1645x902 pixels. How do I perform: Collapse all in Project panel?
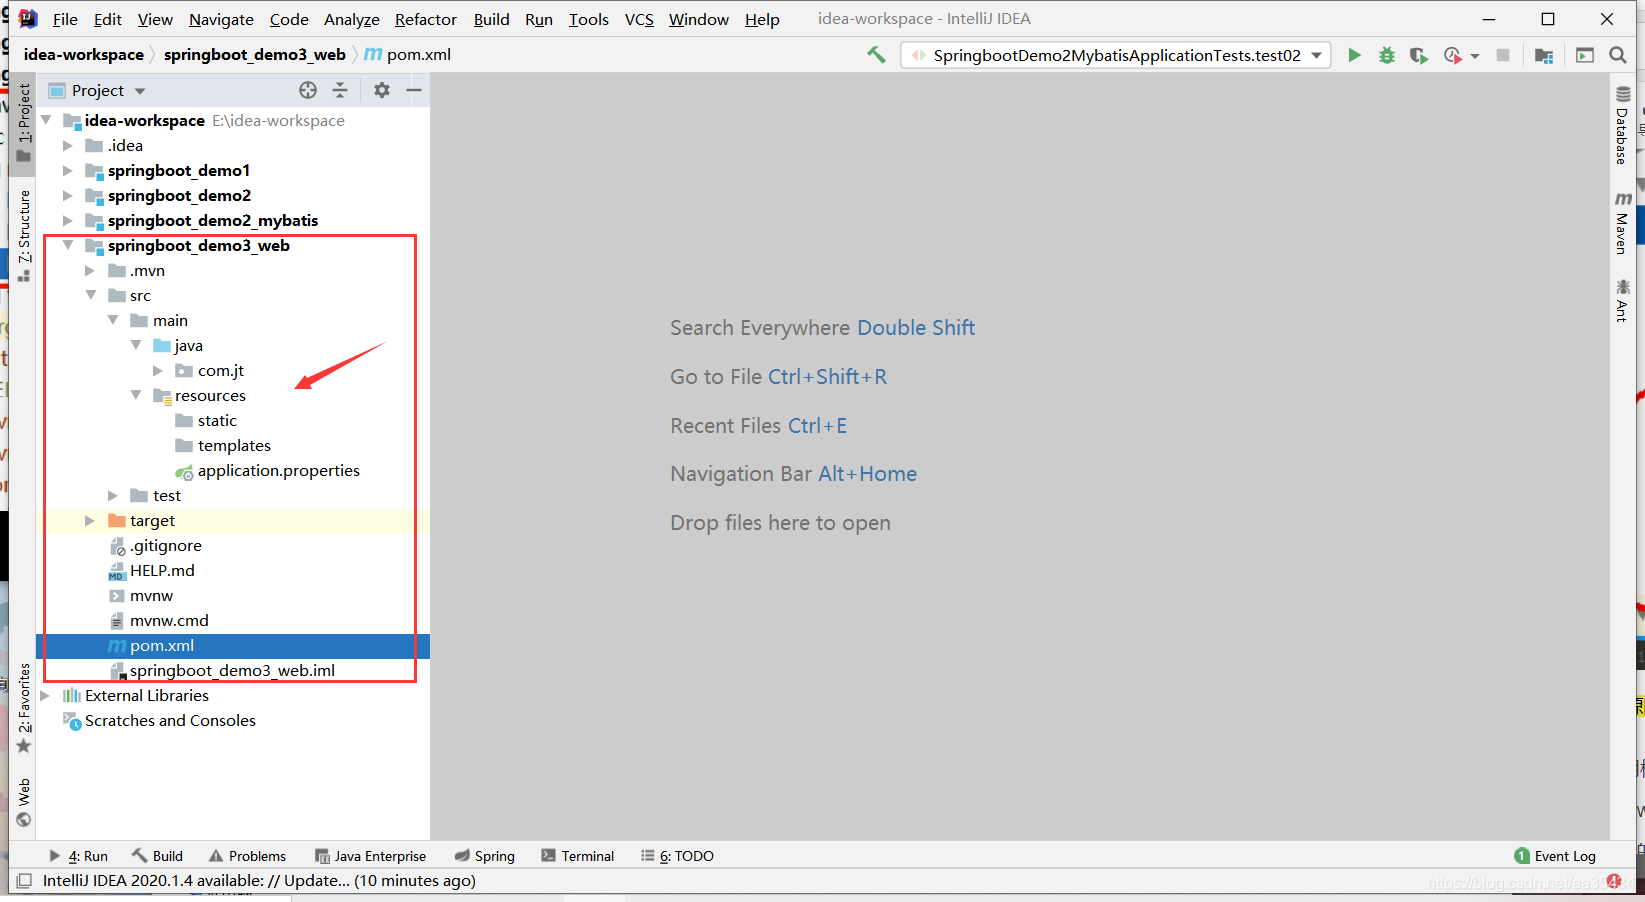pos(340,90)
